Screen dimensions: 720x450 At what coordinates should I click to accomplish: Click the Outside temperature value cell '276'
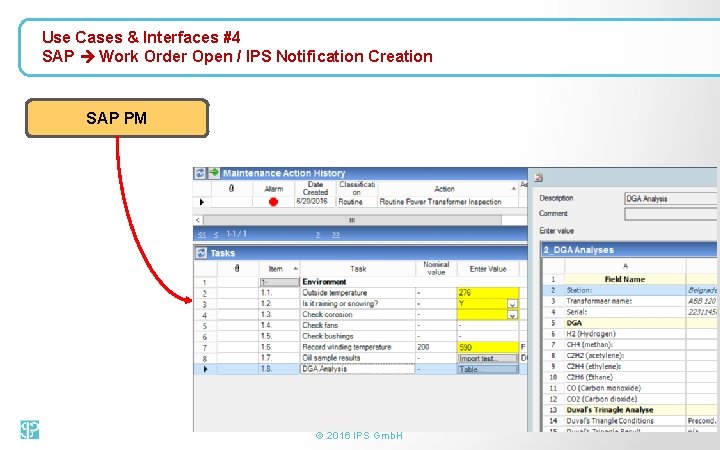coord(488,292)
